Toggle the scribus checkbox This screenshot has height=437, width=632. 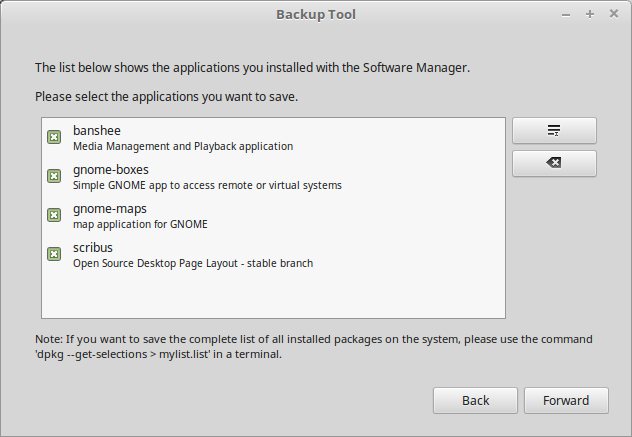click(x=54, y=254)
